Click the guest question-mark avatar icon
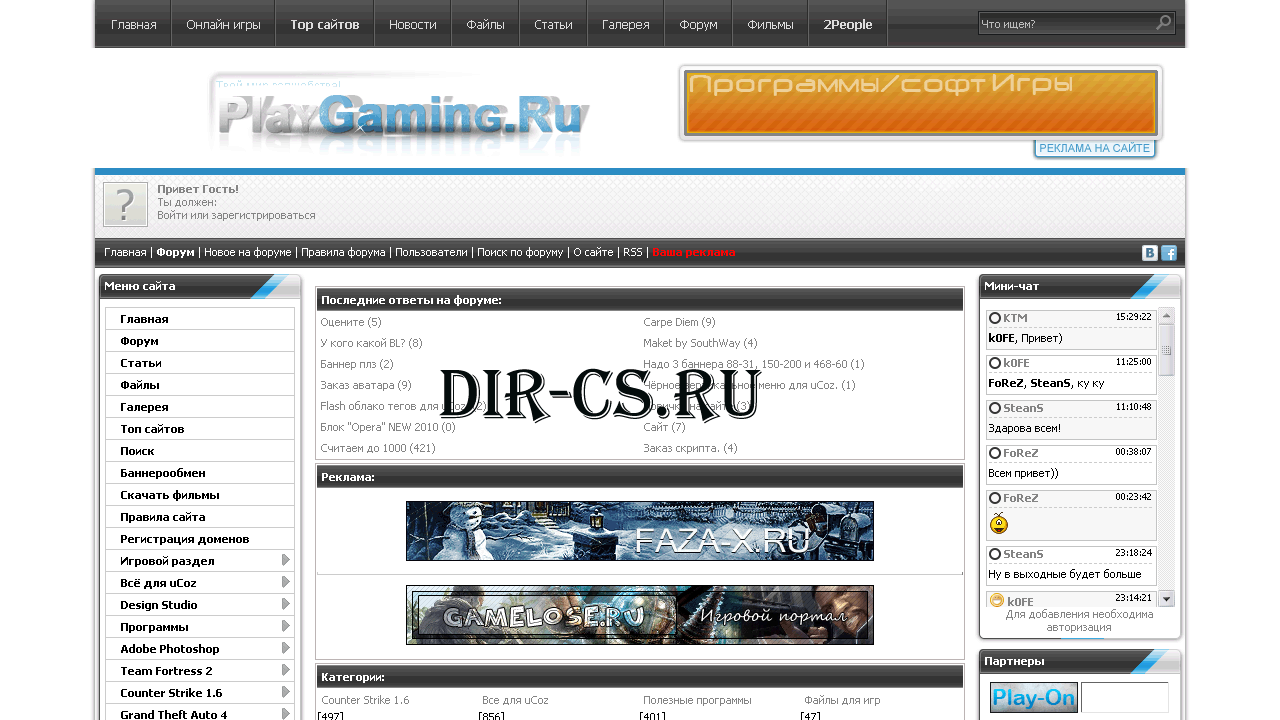 tap(124, 203)
